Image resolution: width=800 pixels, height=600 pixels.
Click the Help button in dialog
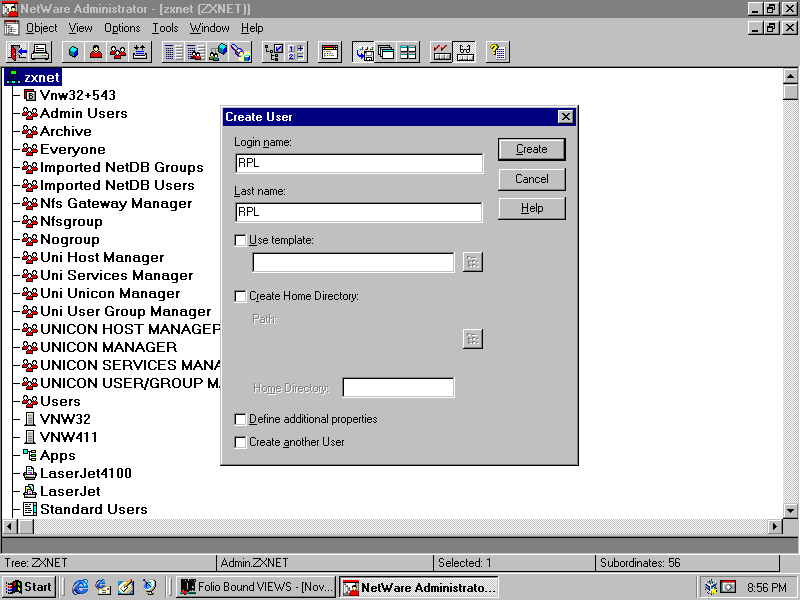pos(532,209)
